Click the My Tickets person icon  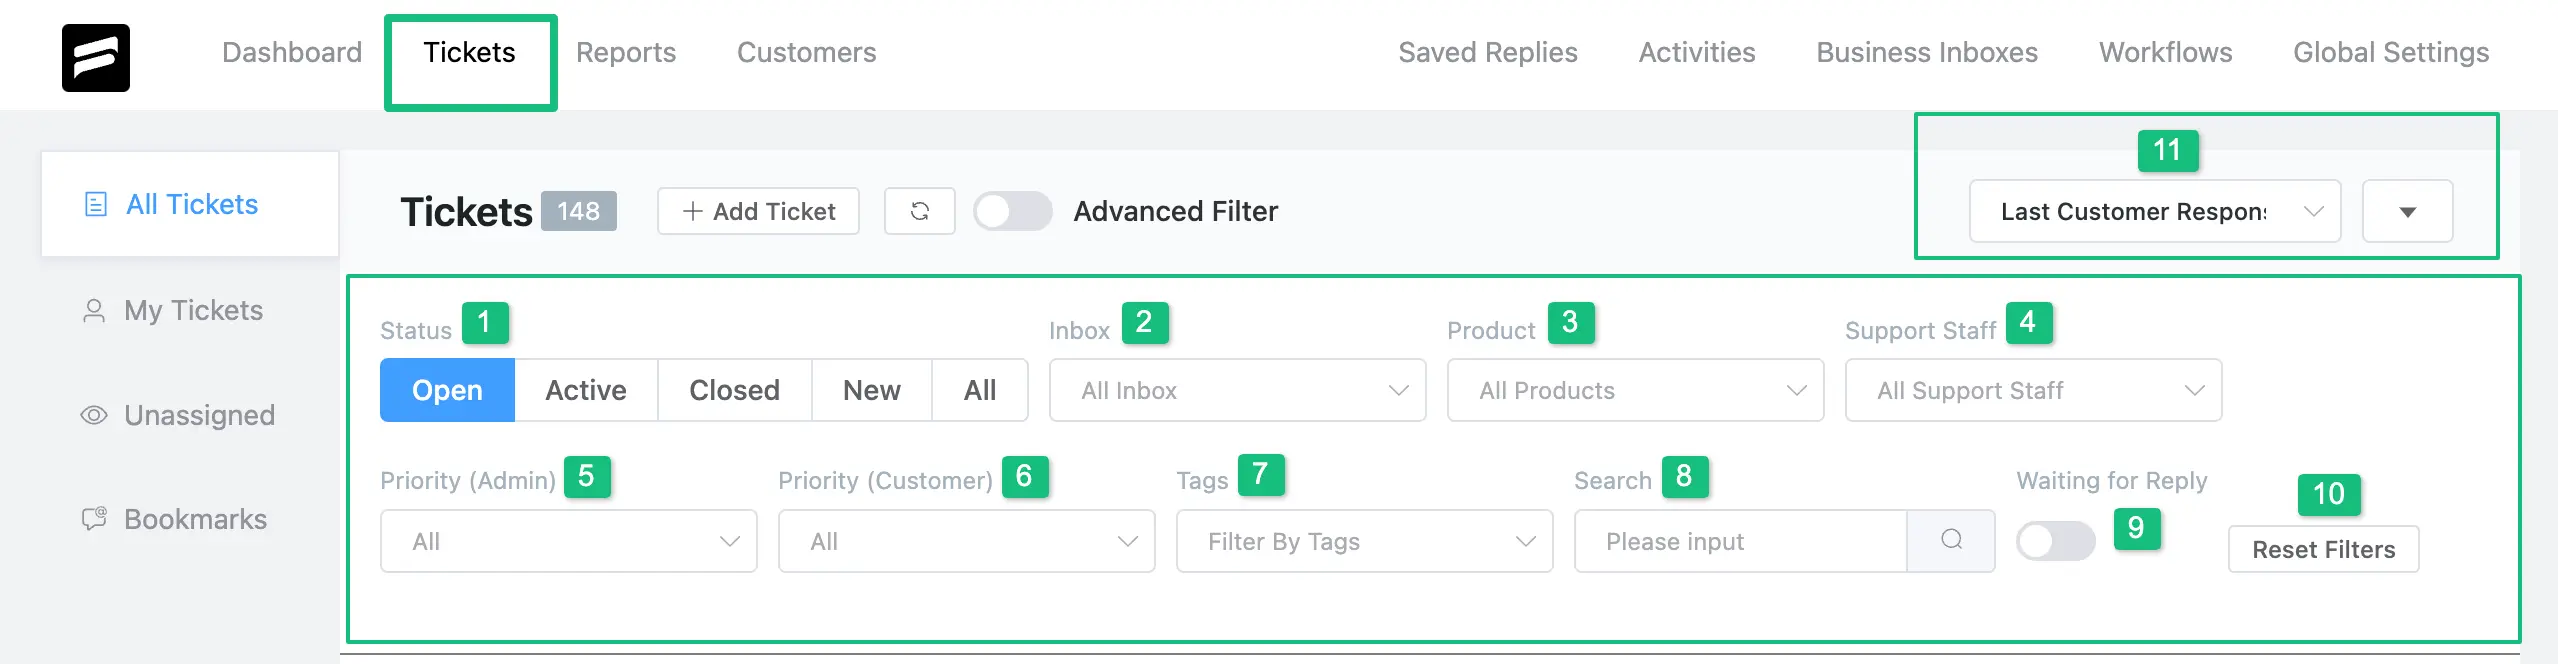click(94, 311)
